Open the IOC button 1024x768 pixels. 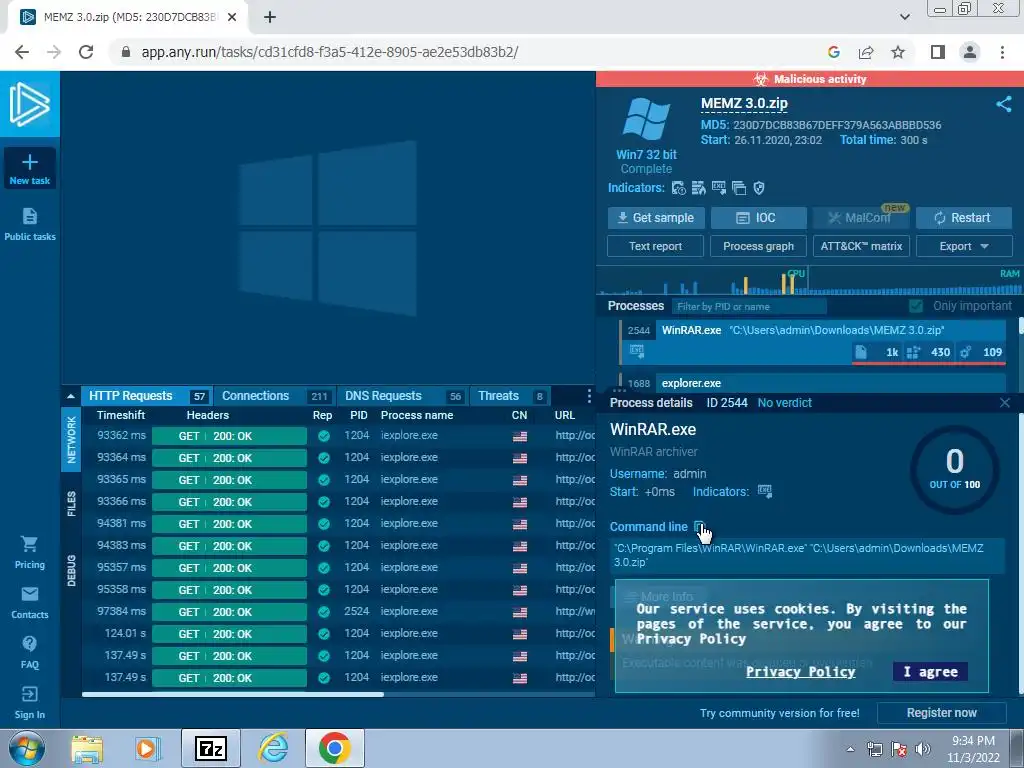758,217
